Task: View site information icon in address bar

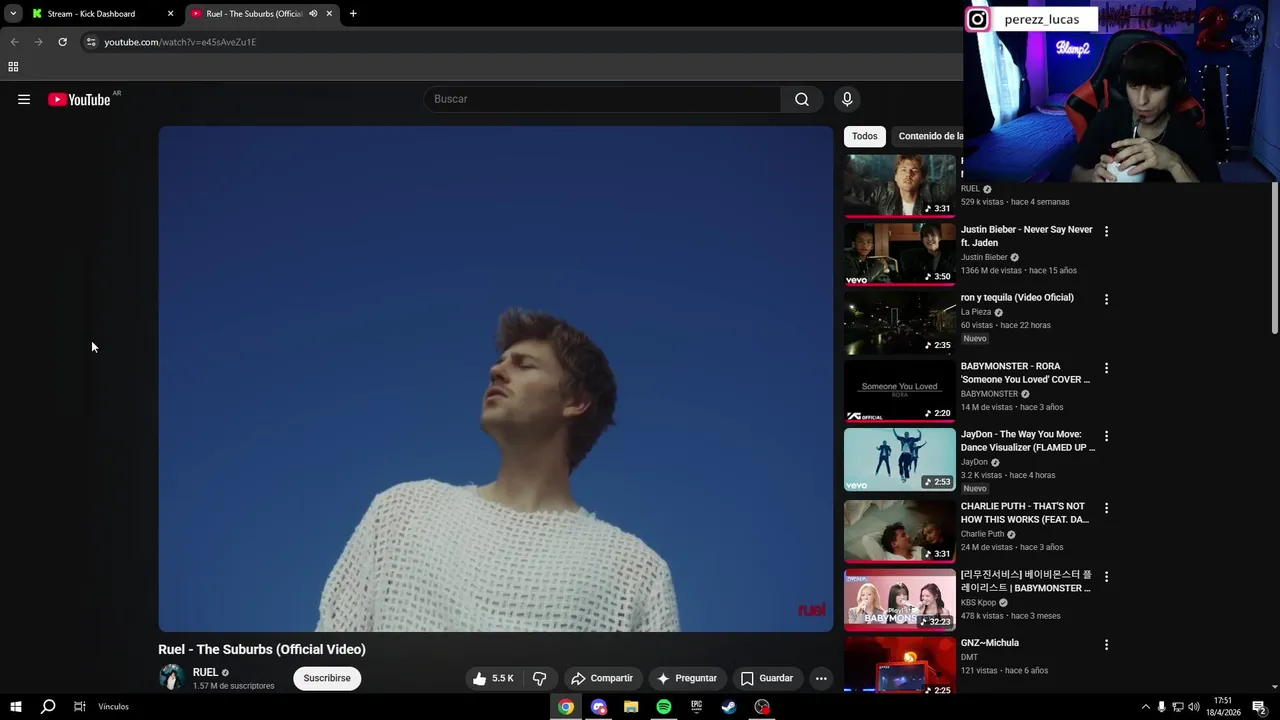Action: (91, 42)
